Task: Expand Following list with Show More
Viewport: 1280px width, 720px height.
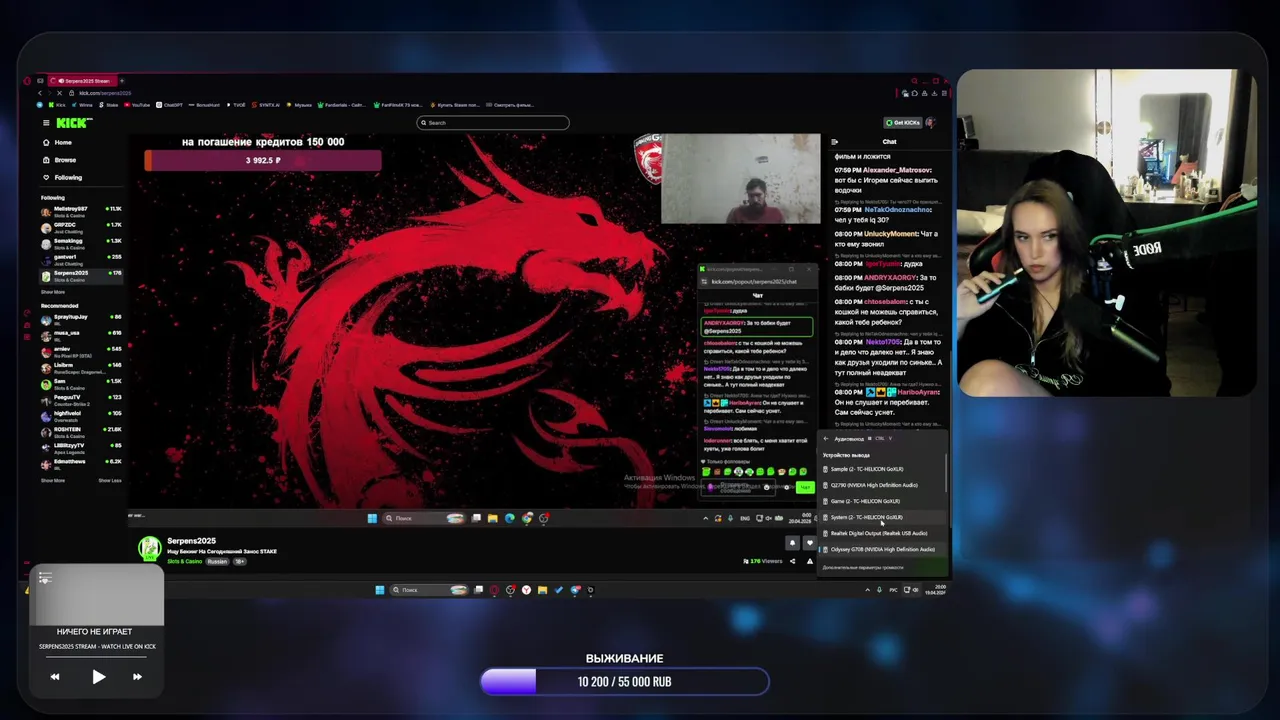Action: tap(52, 292)
